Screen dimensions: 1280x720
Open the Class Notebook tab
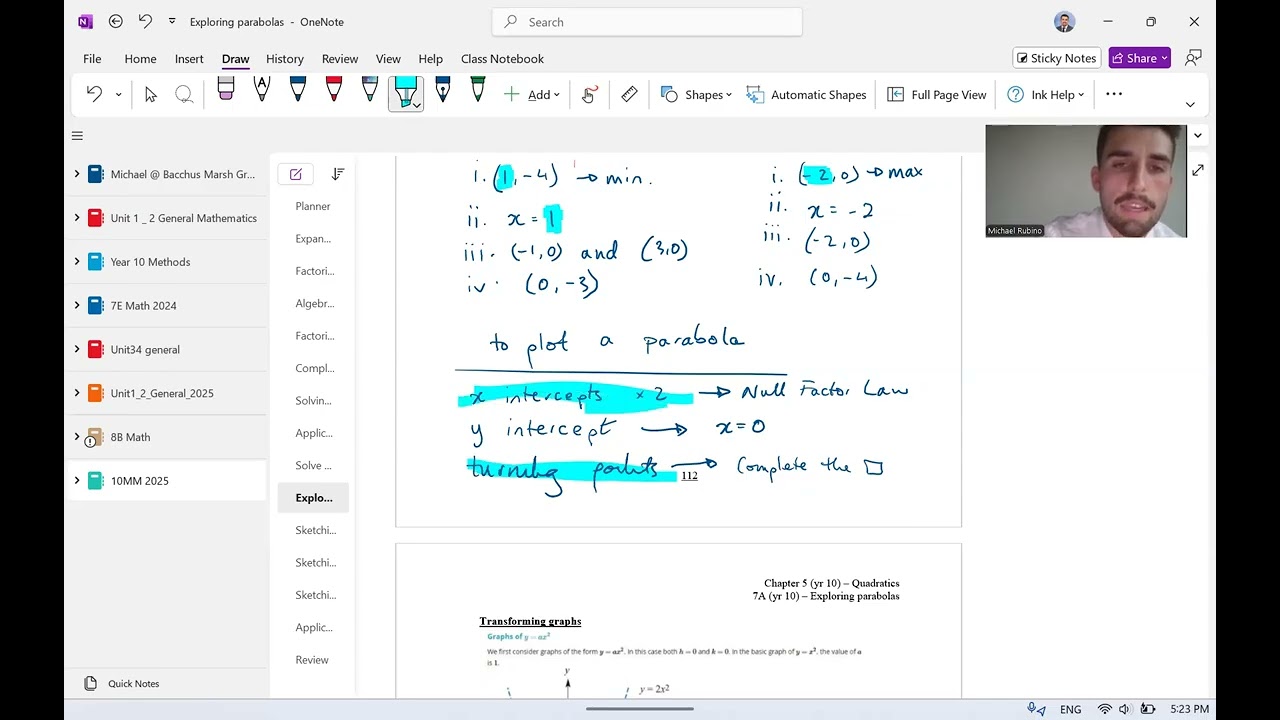pyautogui.click(x=502, y=59)
